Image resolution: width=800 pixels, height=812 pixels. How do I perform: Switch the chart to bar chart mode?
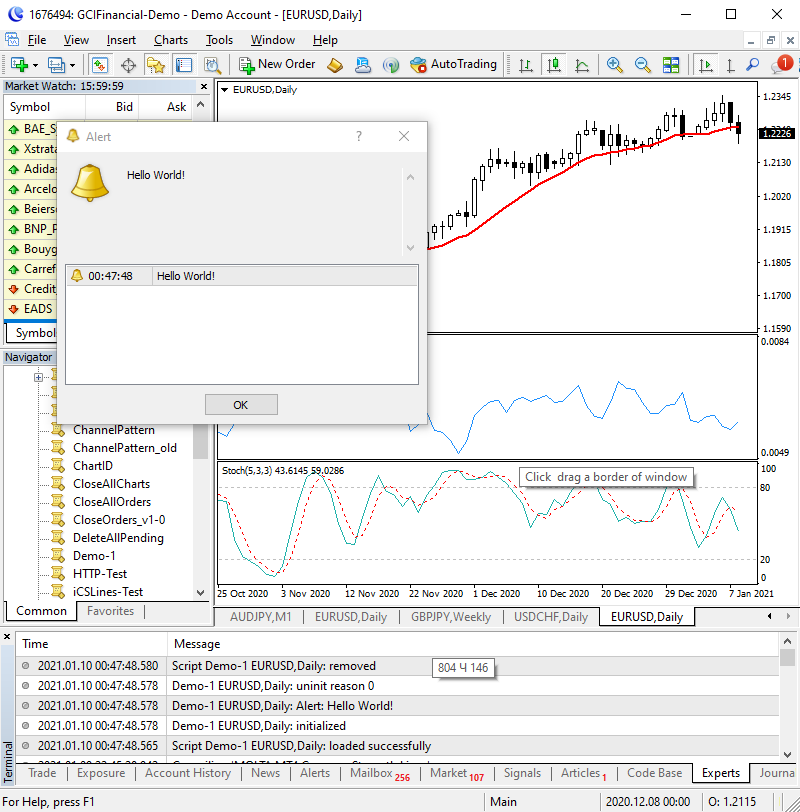(x=526, y=65)
